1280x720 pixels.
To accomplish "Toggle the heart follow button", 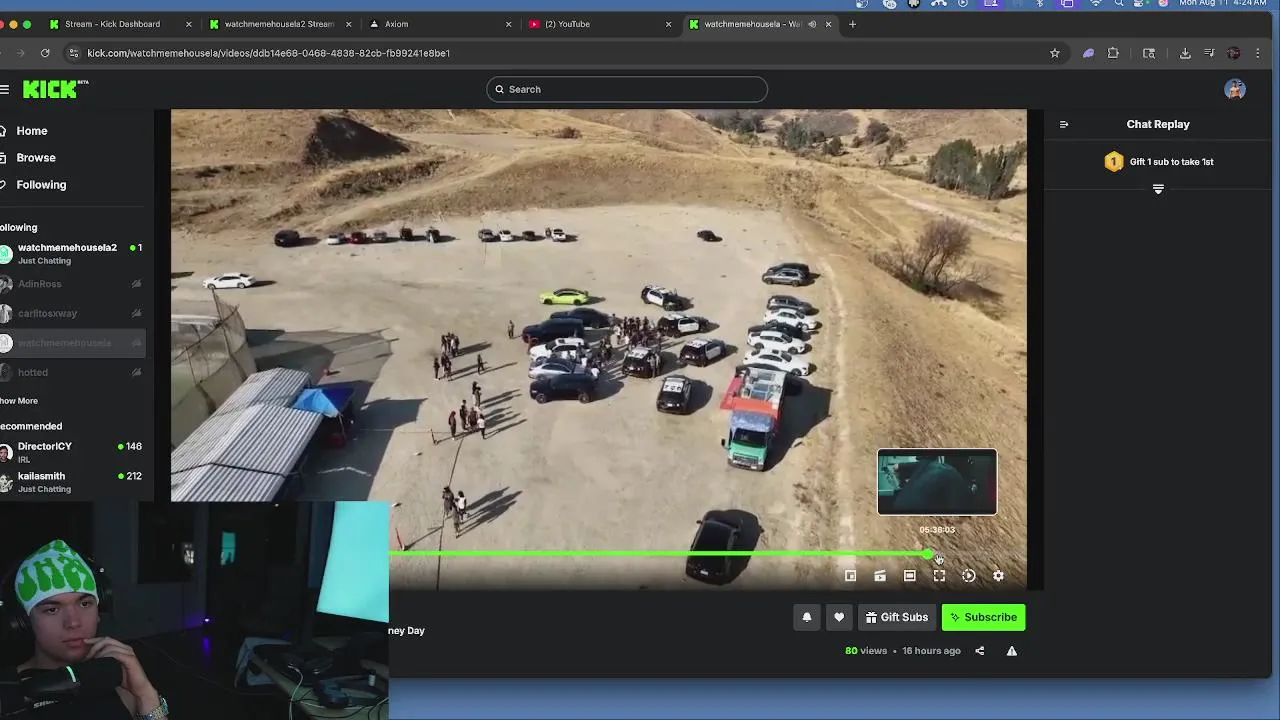I will point(839,617).
